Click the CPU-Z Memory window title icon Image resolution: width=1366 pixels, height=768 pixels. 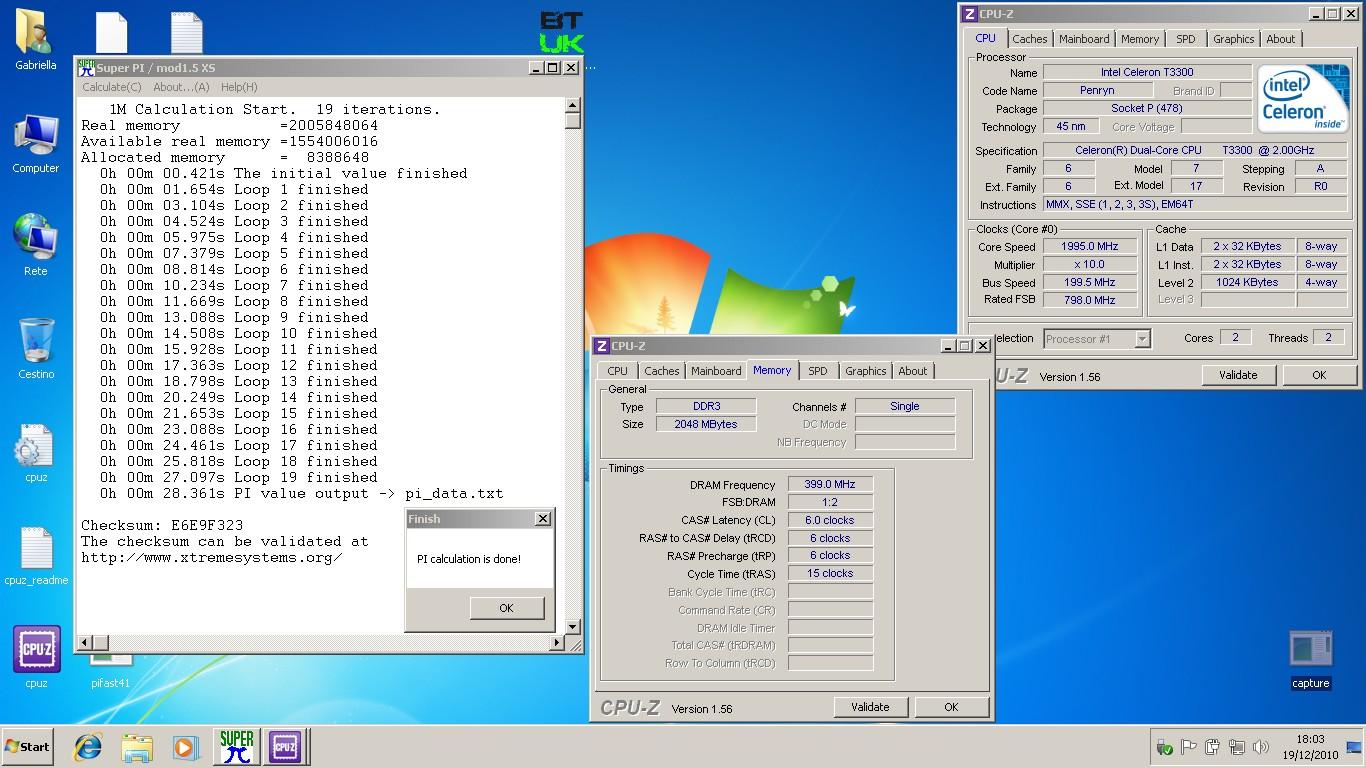pos(602,346)
